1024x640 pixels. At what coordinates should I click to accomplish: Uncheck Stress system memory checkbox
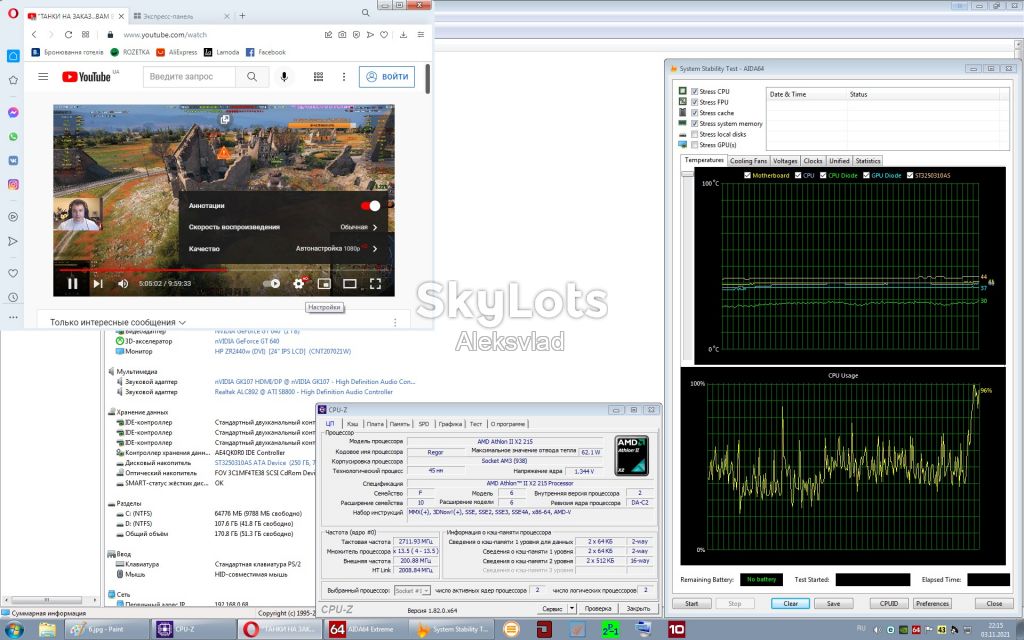[694, 123]
